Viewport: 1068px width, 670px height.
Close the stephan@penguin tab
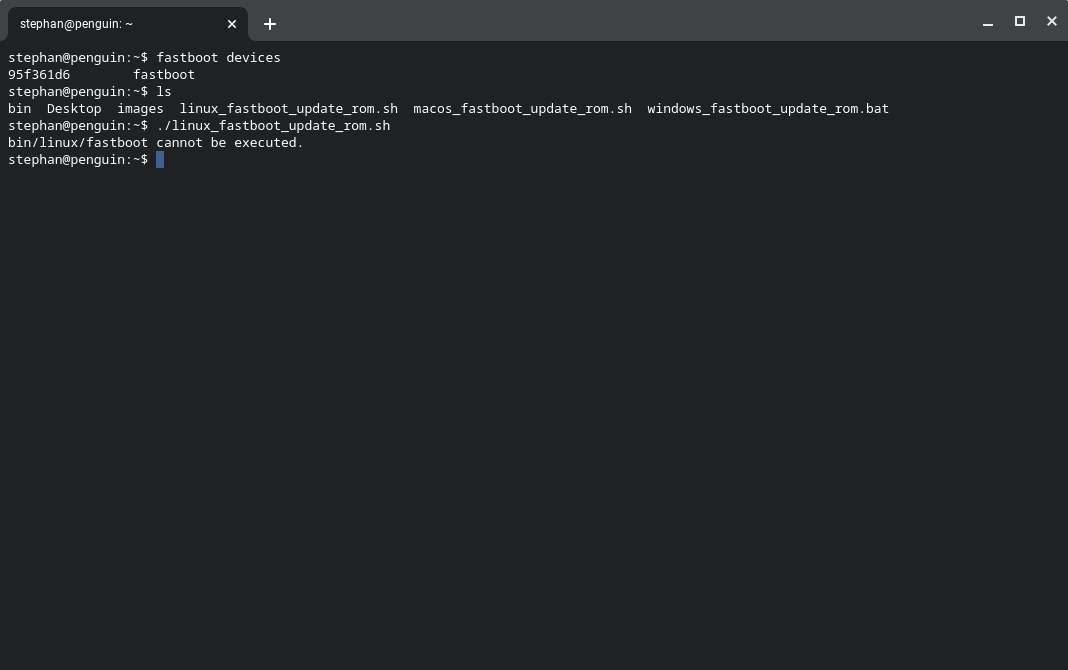pos(232,24)
